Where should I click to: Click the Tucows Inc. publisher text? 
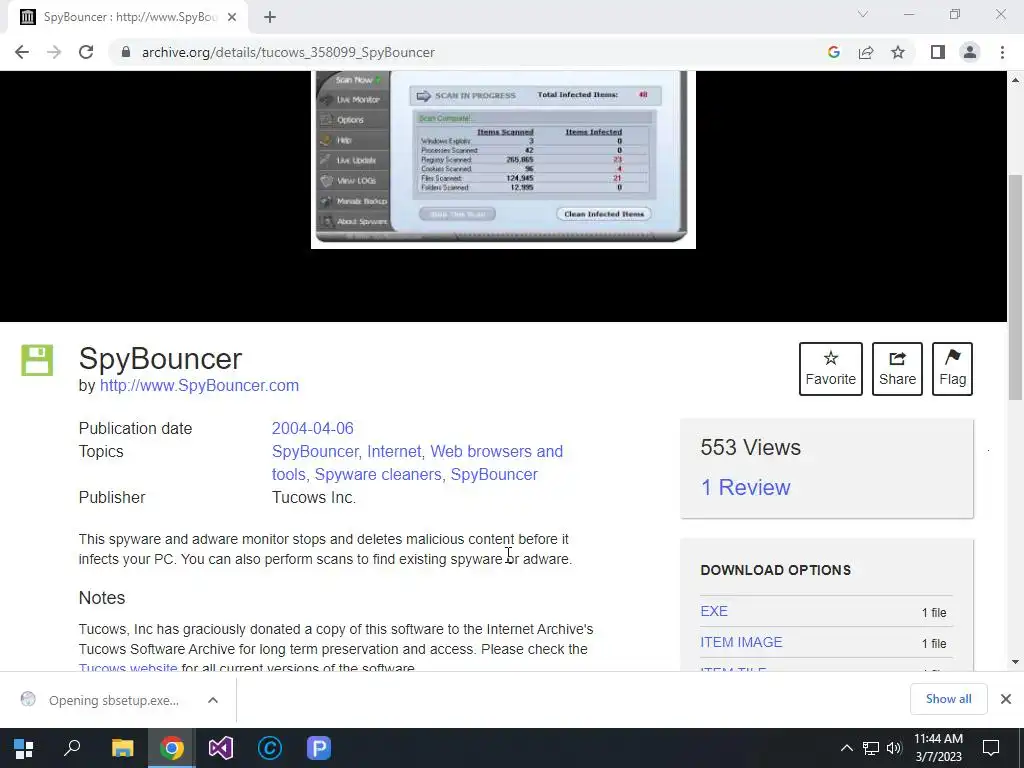[x=313, y=498]
